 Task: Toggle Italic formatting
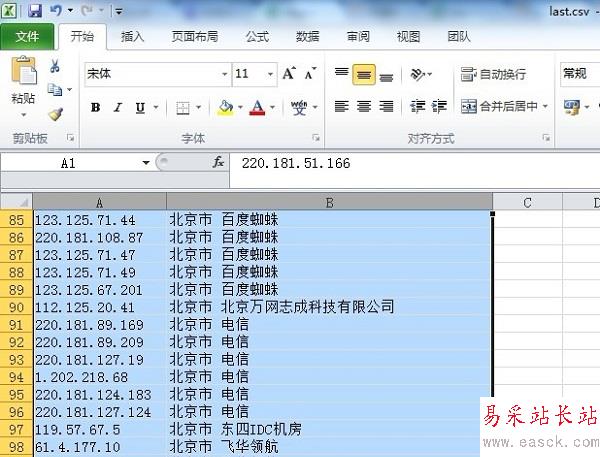pos(118,108)
